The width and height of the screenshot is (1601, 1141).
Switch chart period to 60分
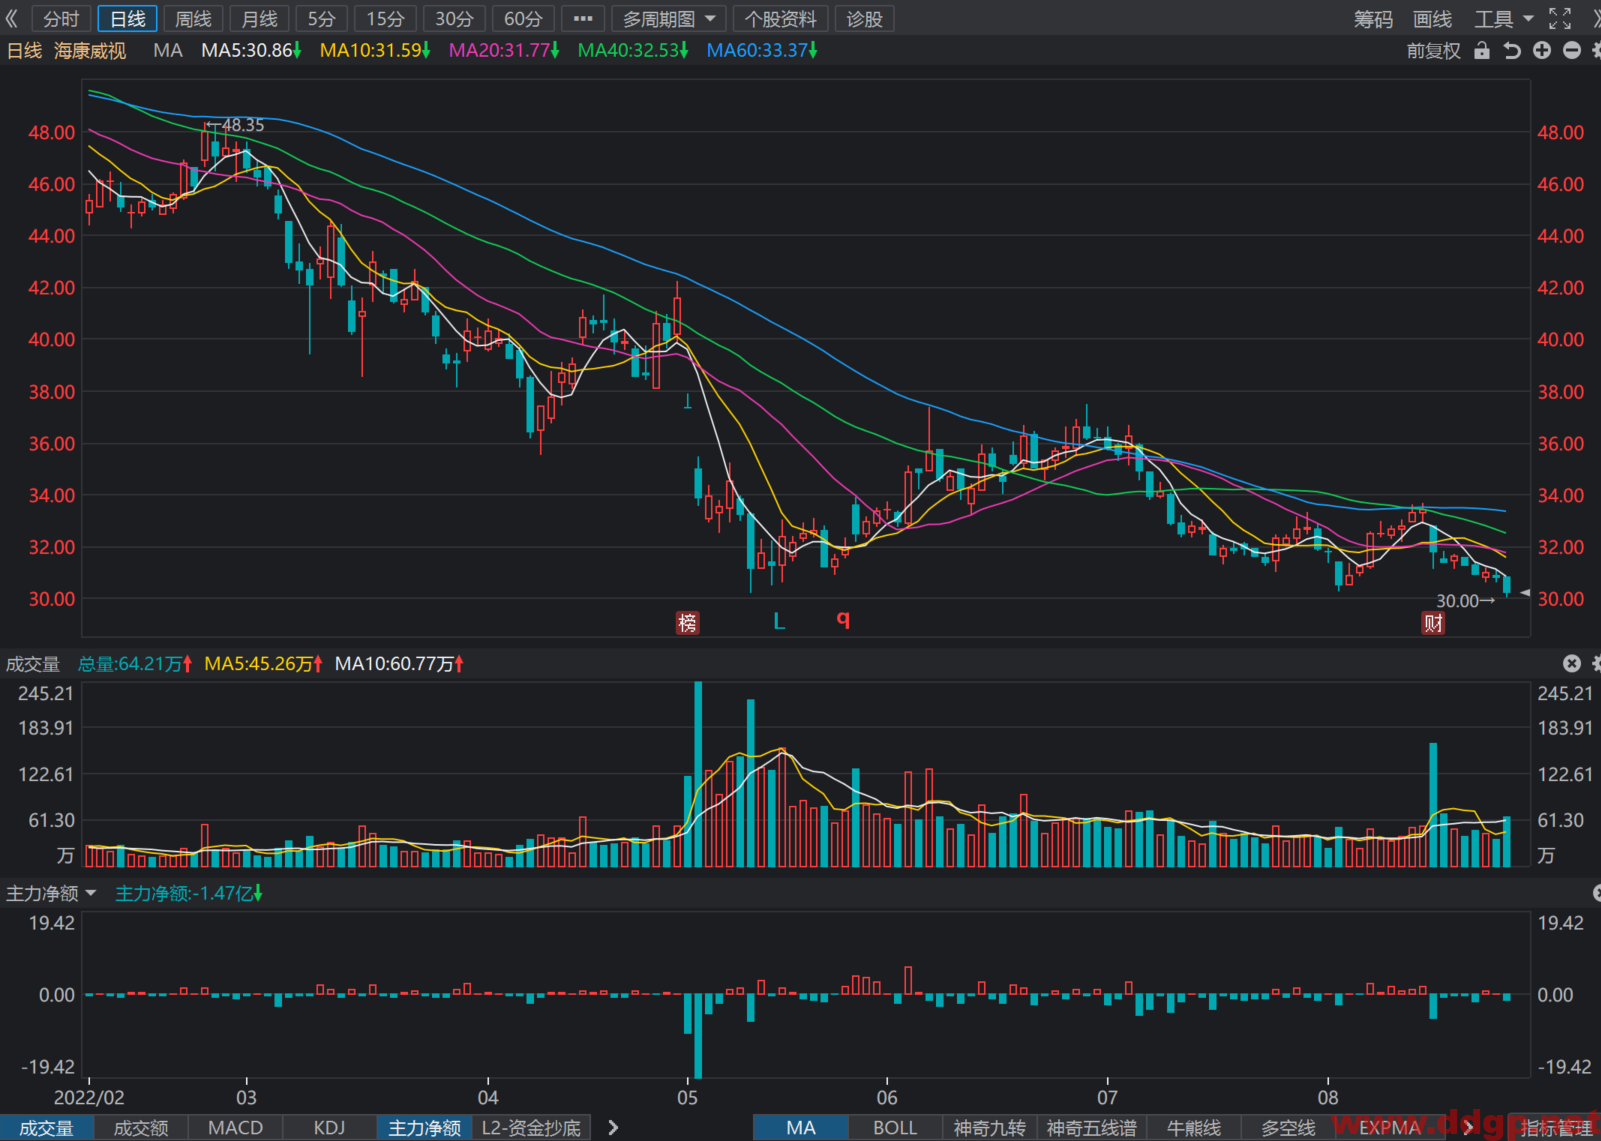point(523,19)
